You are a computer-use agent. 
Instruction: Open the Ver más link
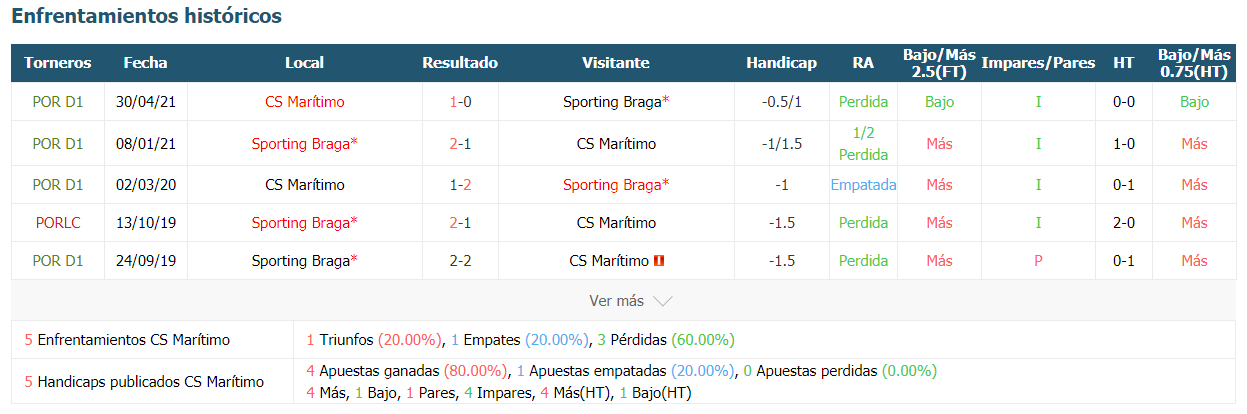tap(617, 301)
